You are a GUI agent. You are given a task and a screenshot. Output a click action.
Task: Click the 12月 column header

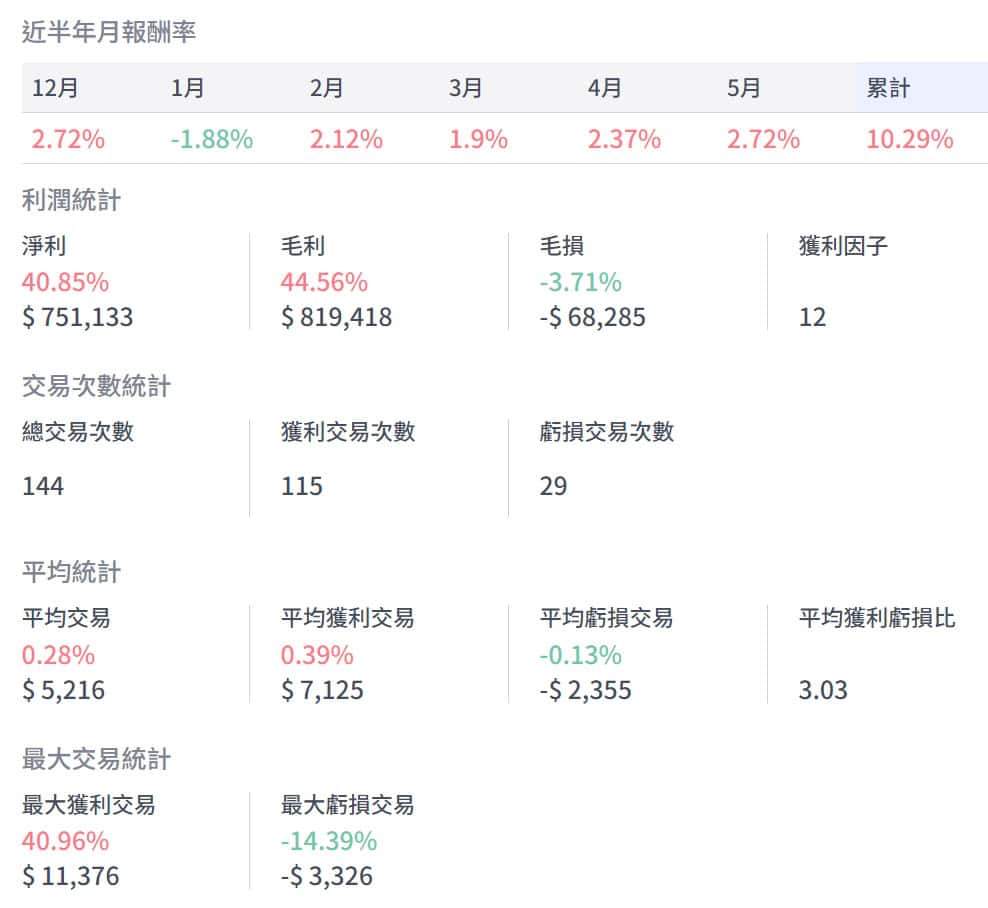(x=55, y=88)
